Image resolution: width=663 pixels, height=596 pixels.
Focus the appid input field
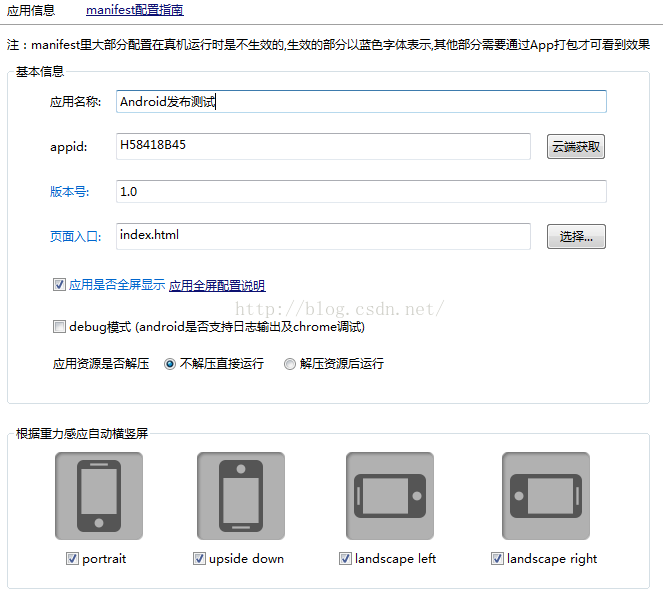(x=323, y=146)
